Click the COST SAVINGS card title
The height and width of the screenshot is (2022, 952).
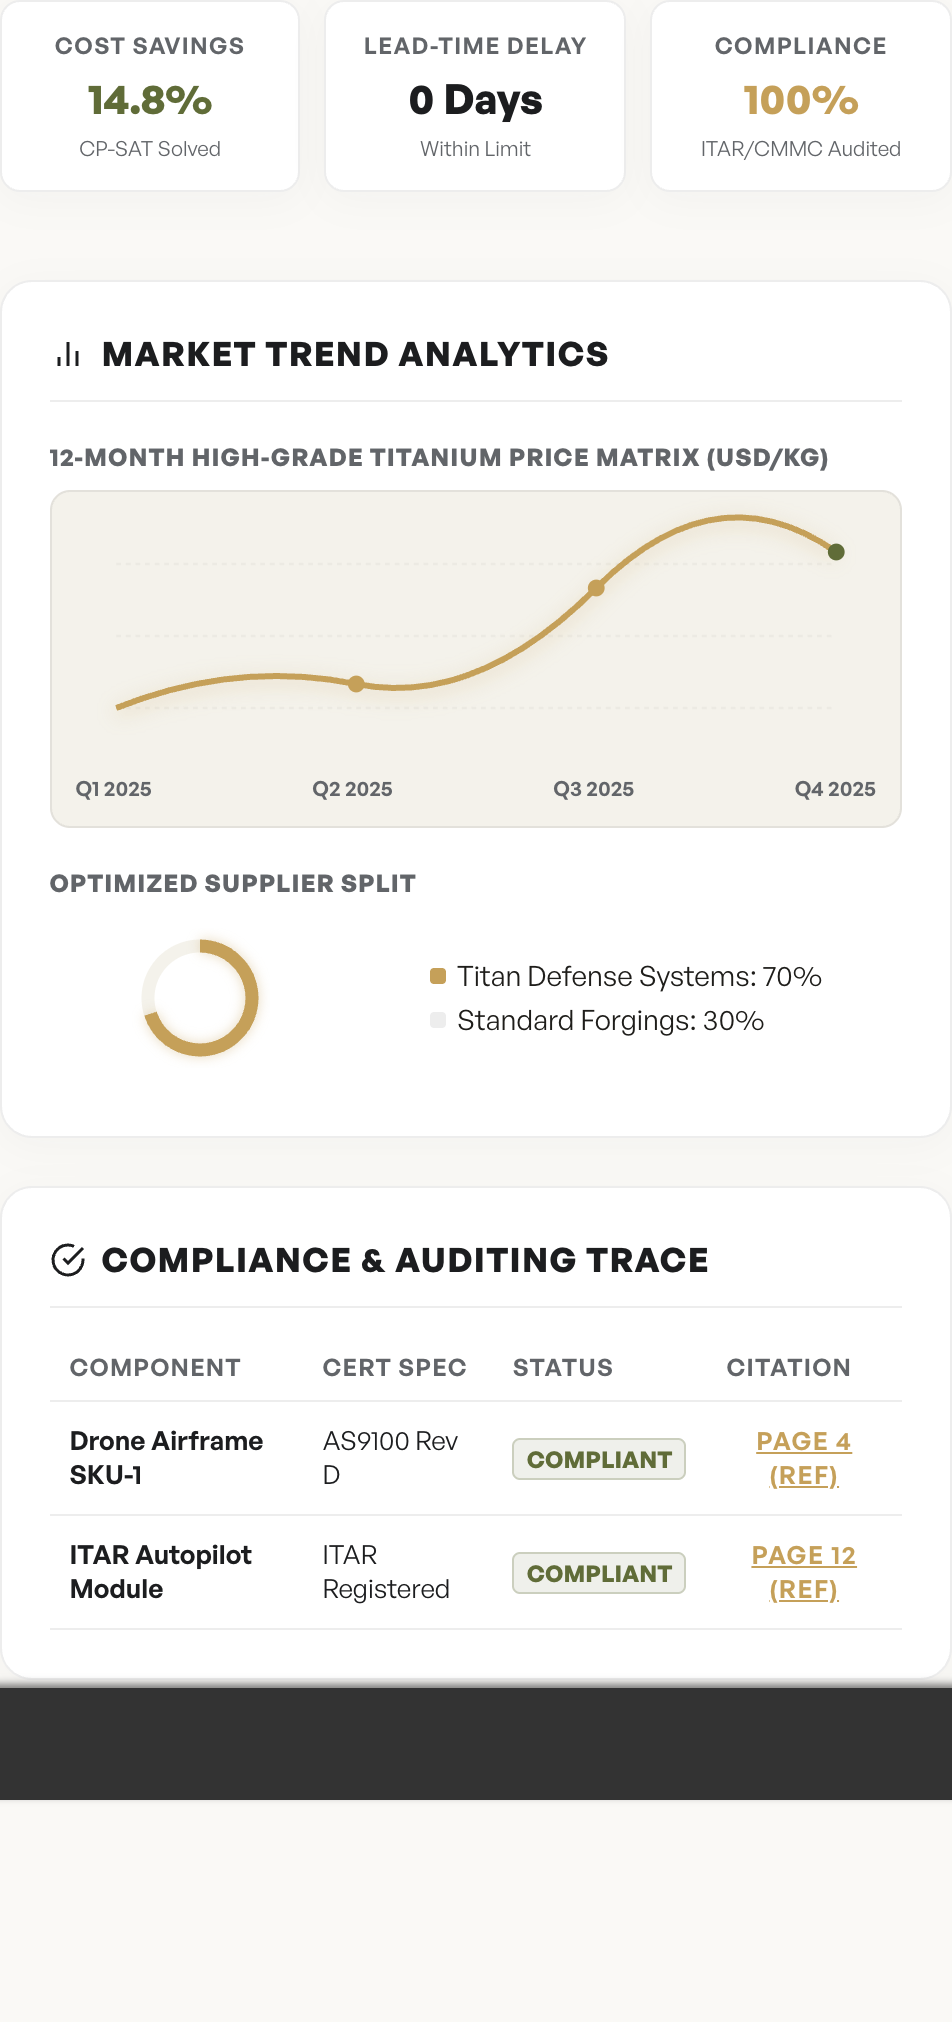point(150,46)
